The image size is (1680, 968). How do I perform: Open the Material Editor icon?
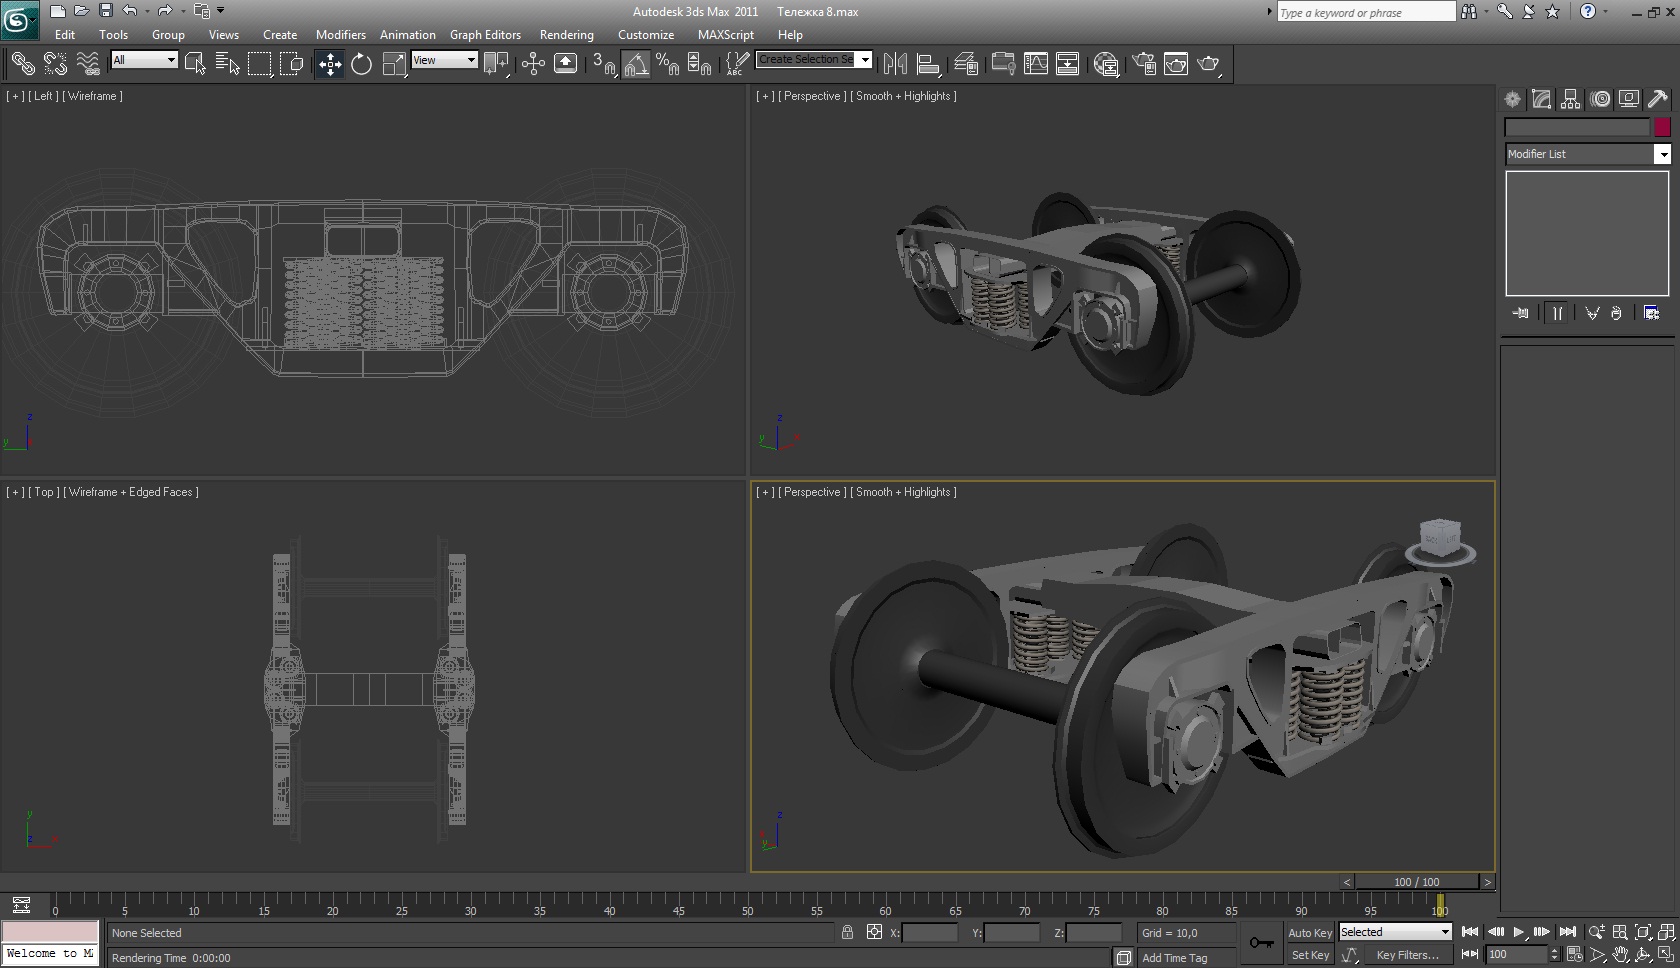1106,64
